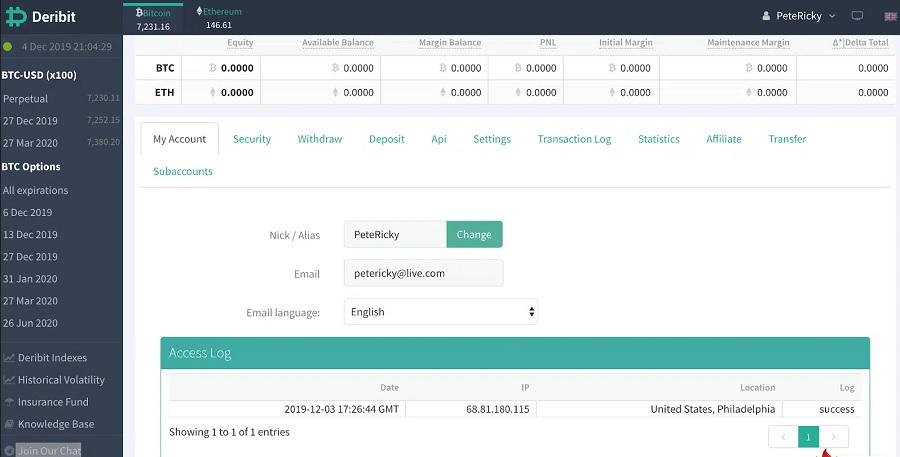Screen dimensions: 900x457
Task: Go to the previous access log page
Action: click(783, 437)
